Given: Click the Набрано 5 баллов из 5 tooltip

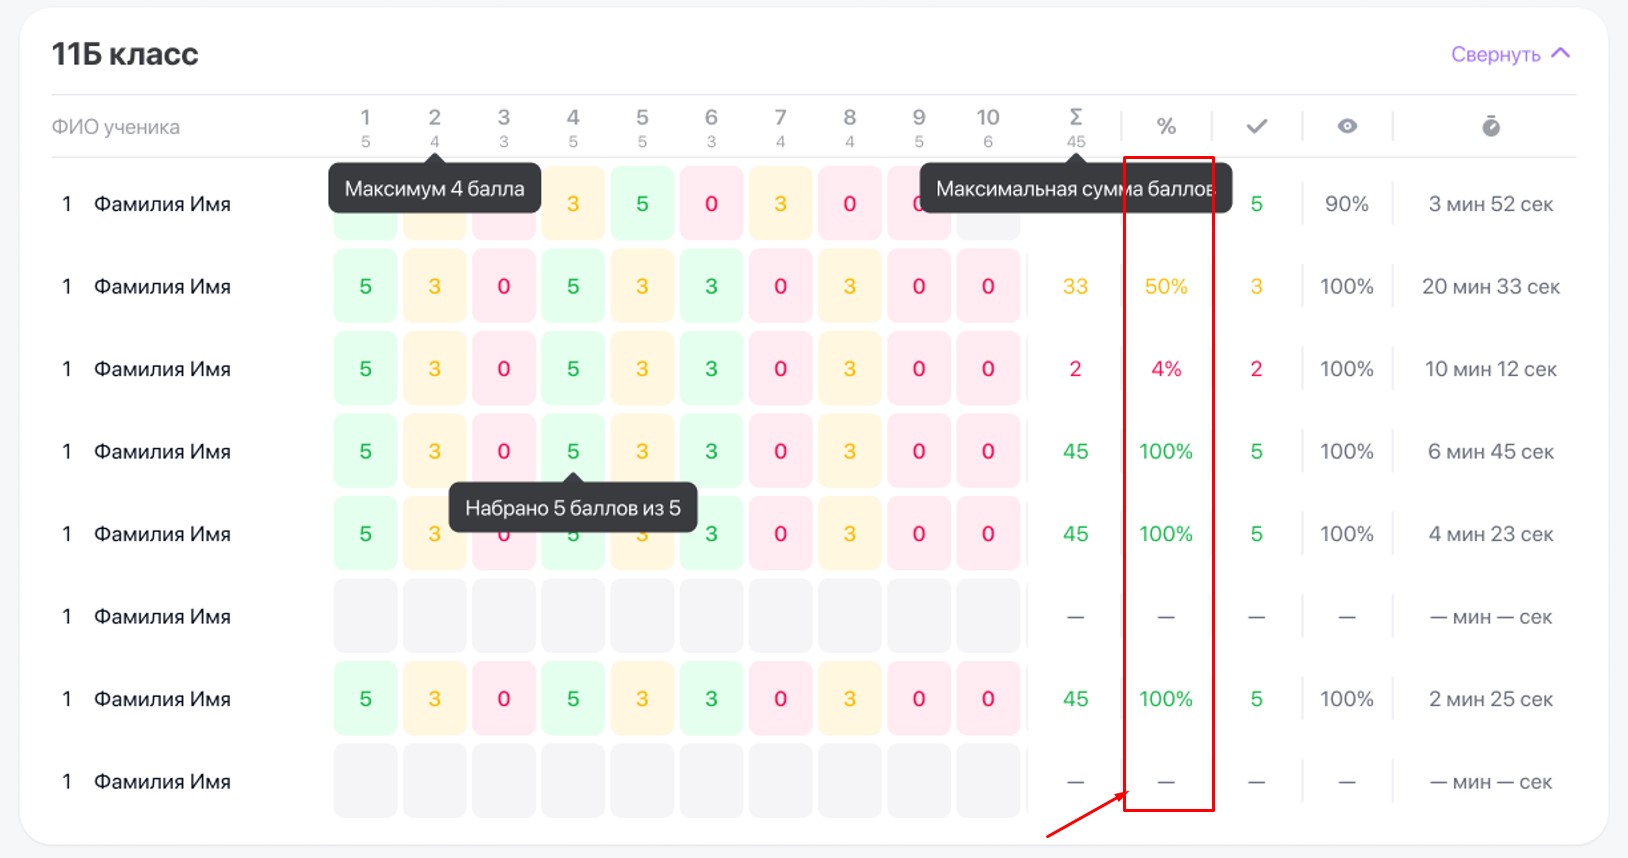Looking at the screenshot, I should point(572,508).
